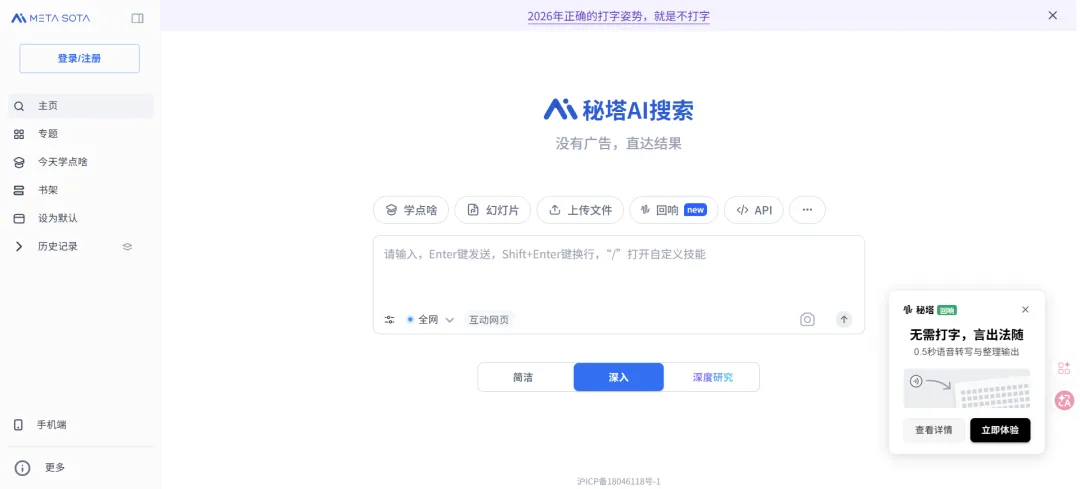
Task: Click 查看详情 in the popup
Action: [933, 430]
